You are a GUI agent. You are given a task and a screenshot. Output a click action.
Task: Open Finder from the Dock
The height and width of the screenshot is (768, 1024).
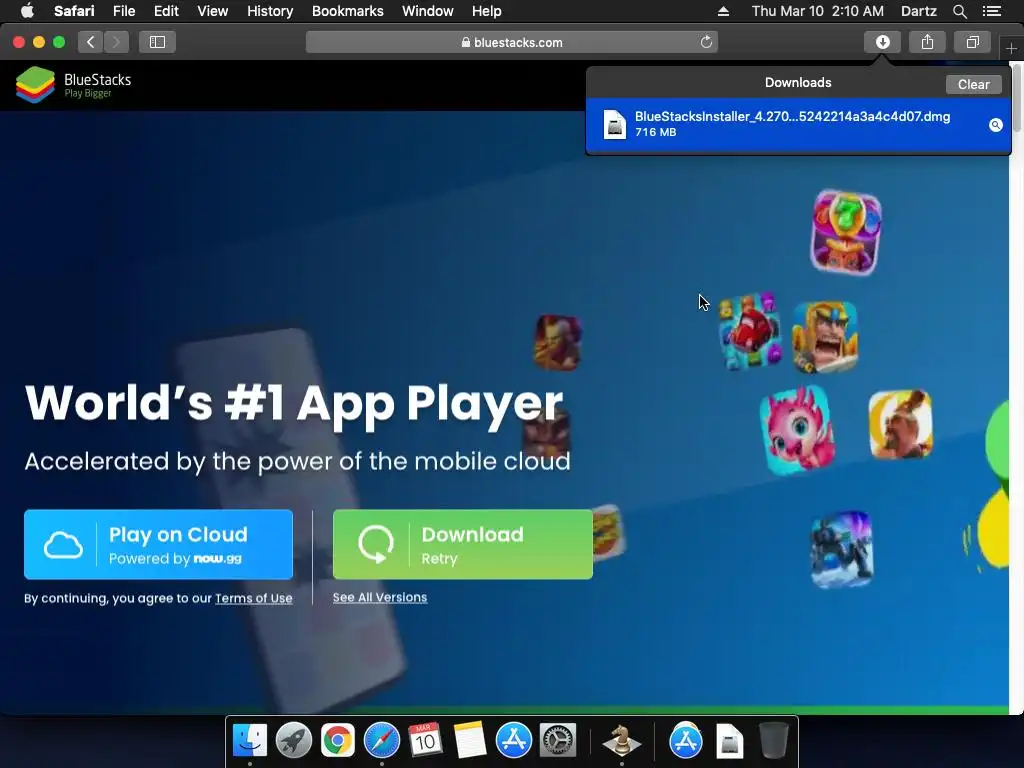[x=250, y=741]
